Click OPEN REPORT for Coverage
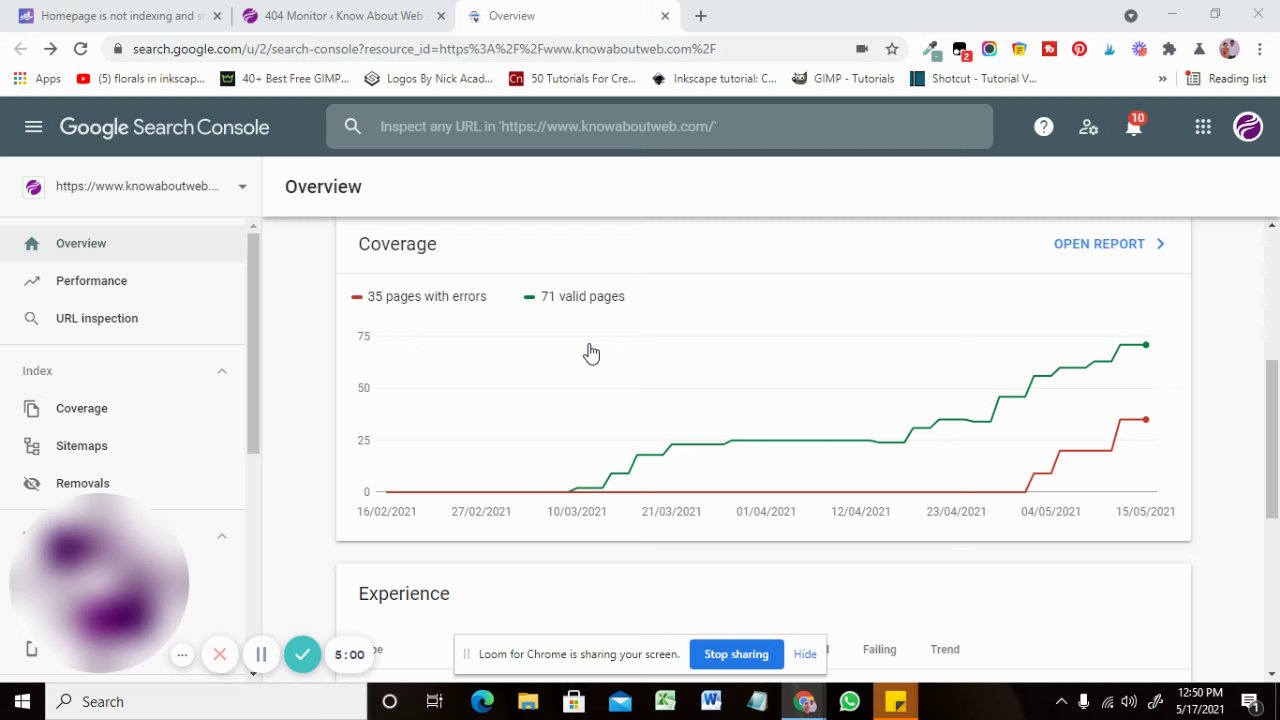 (x=1109, y=244)
